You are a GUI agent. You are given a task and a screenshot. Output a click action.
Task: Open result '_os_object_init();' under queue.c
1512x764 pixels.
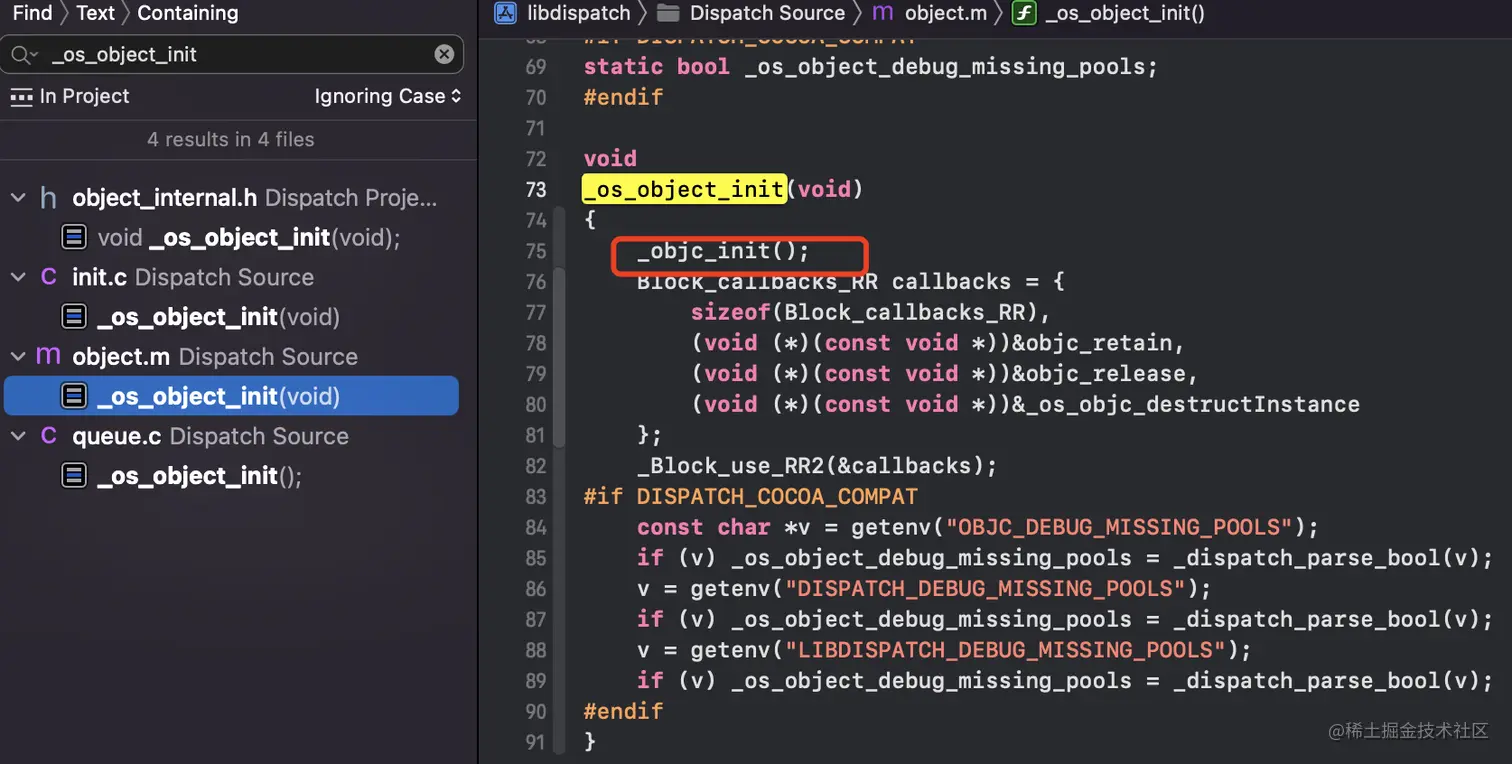click(199, 476)
